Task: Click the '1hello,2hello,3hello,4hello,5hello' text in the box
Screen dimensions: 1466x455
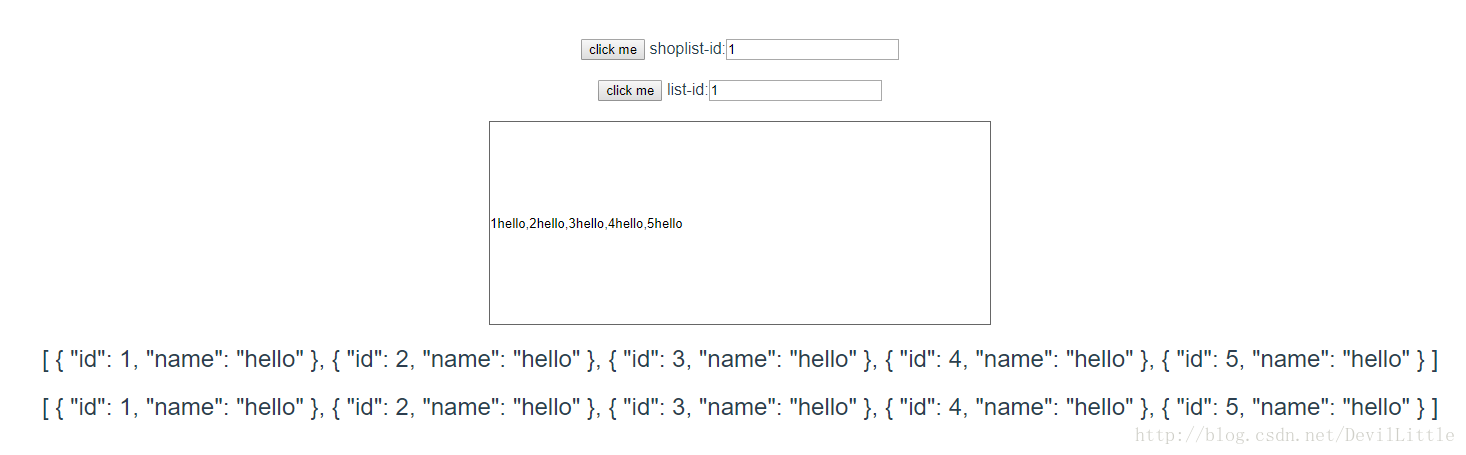Action: (586, 224)
